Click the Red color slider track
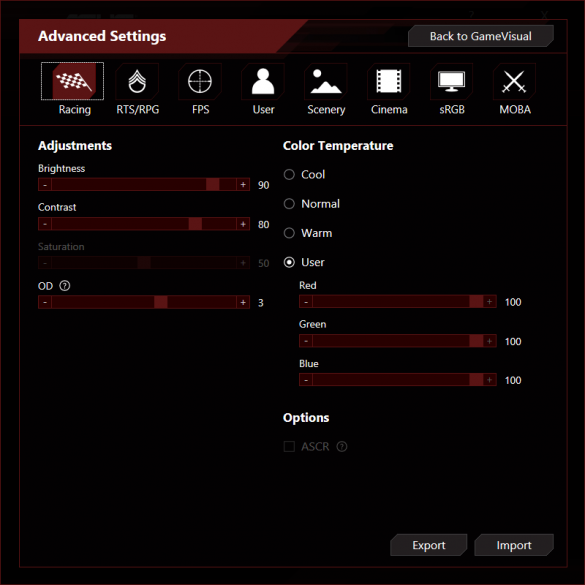 [x=398, y=301]
